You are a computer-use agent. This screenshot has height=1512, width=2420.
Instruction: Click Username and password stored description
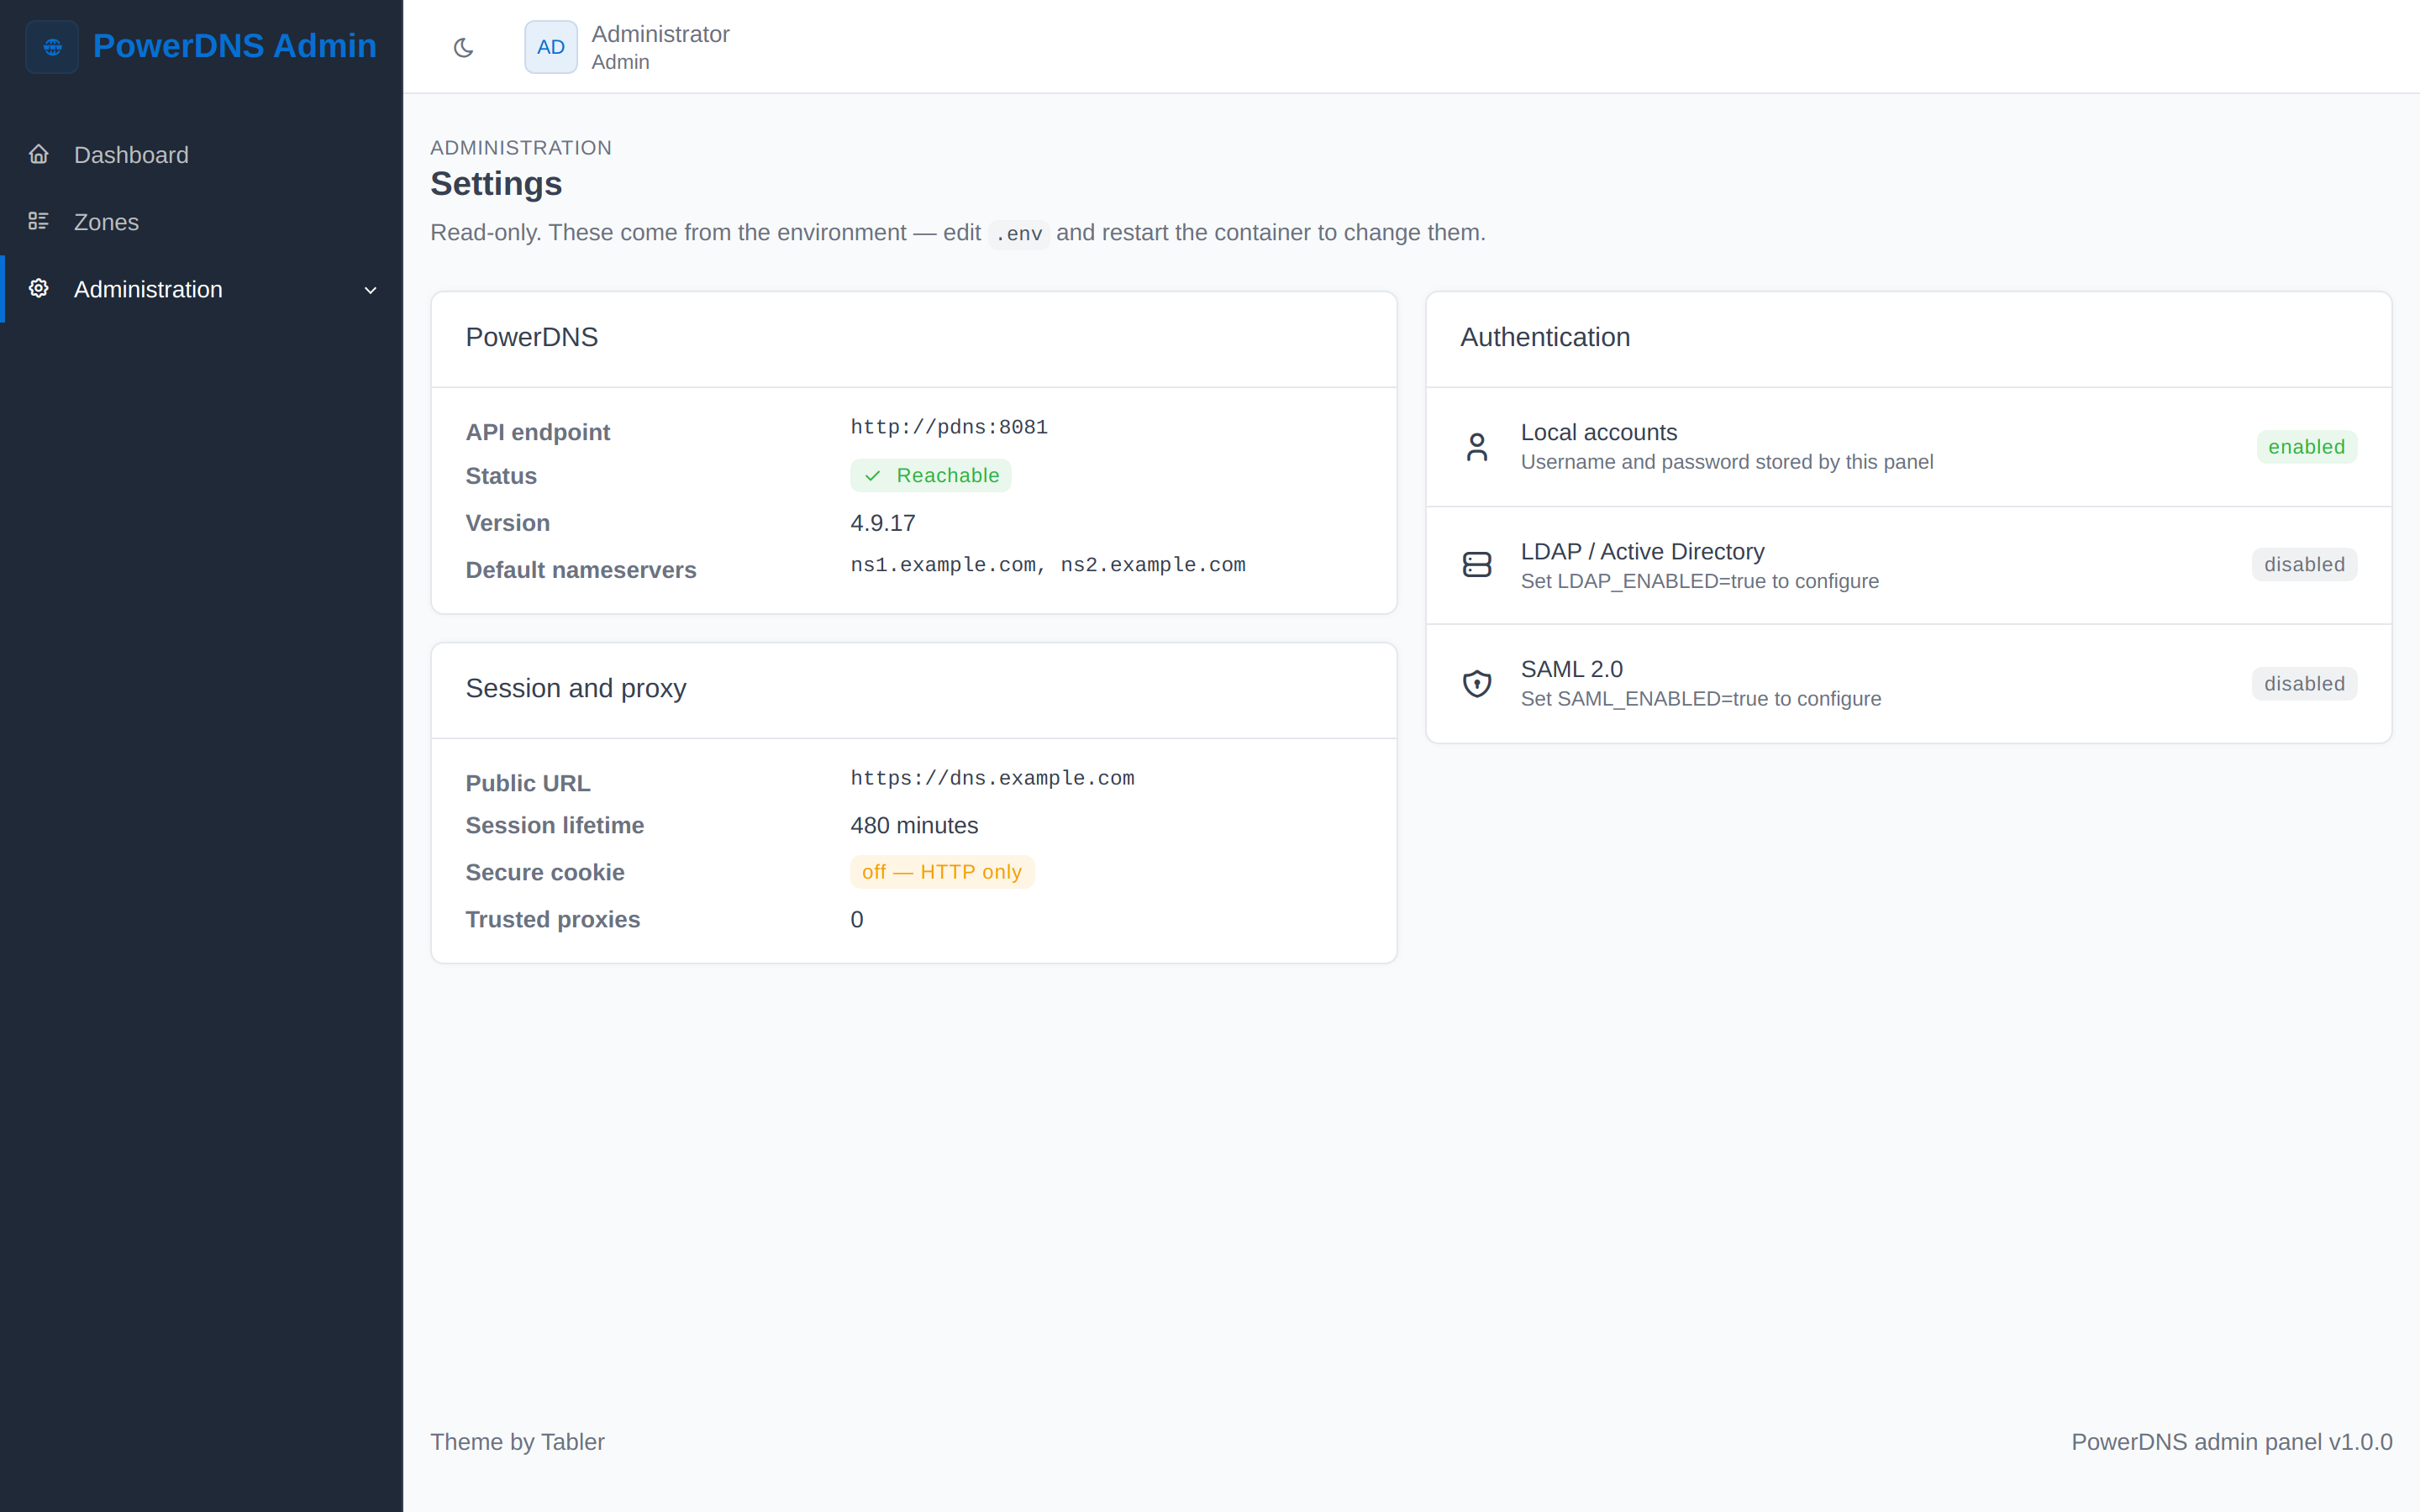pyautogui.click(x=1727, y=462)
